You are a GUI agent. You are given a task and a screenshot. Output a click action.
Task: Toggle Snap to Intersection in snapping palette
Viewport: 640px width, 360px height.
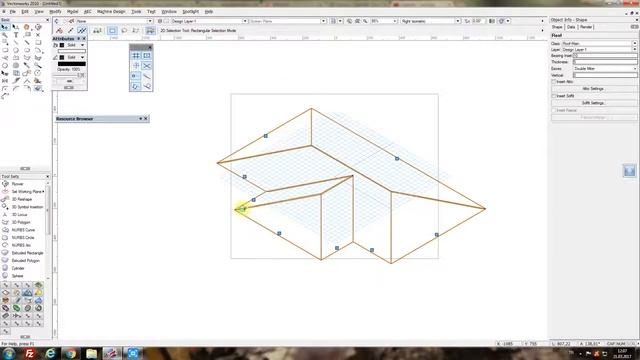click(147, 66)
